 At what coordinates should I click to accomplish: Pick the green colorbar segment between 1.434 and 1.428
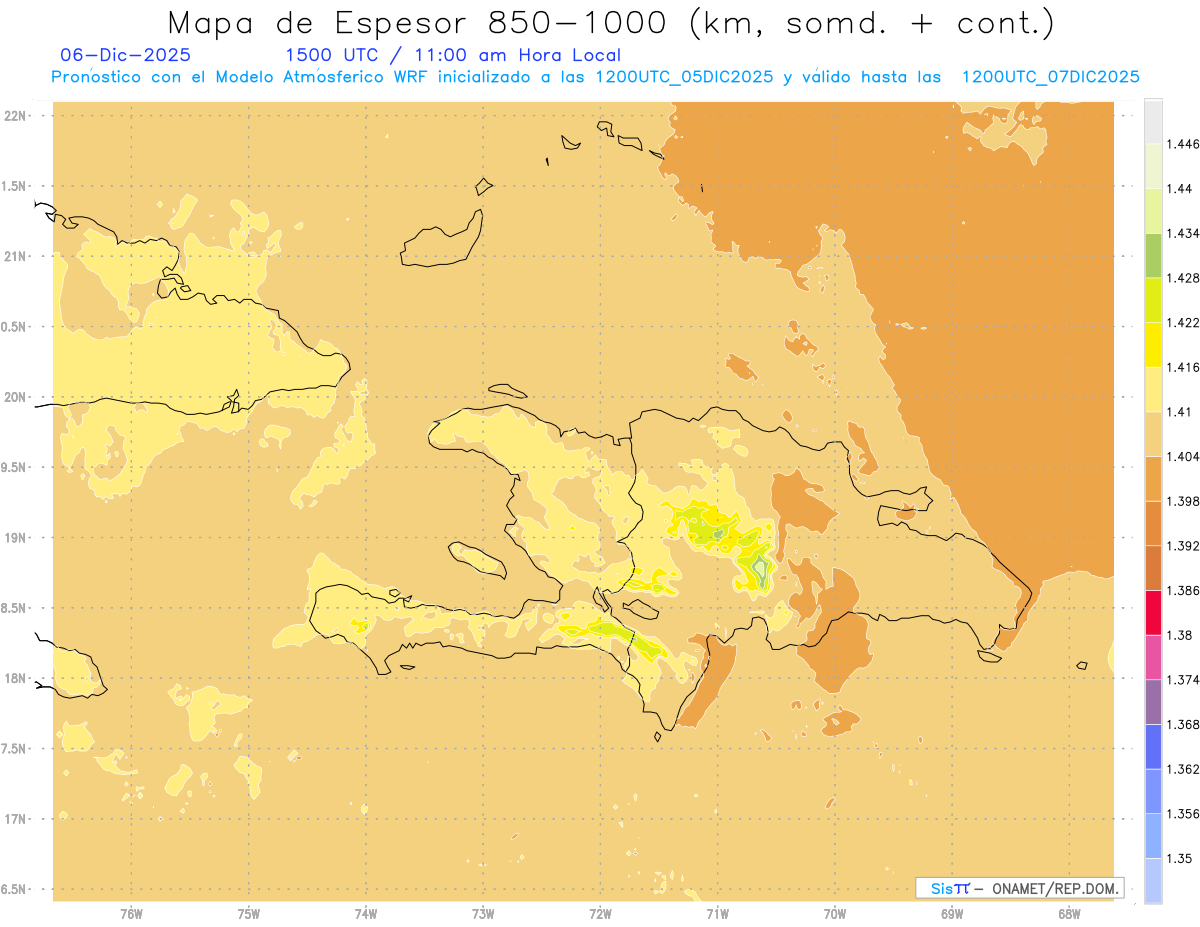click(x=1153, y=255)
